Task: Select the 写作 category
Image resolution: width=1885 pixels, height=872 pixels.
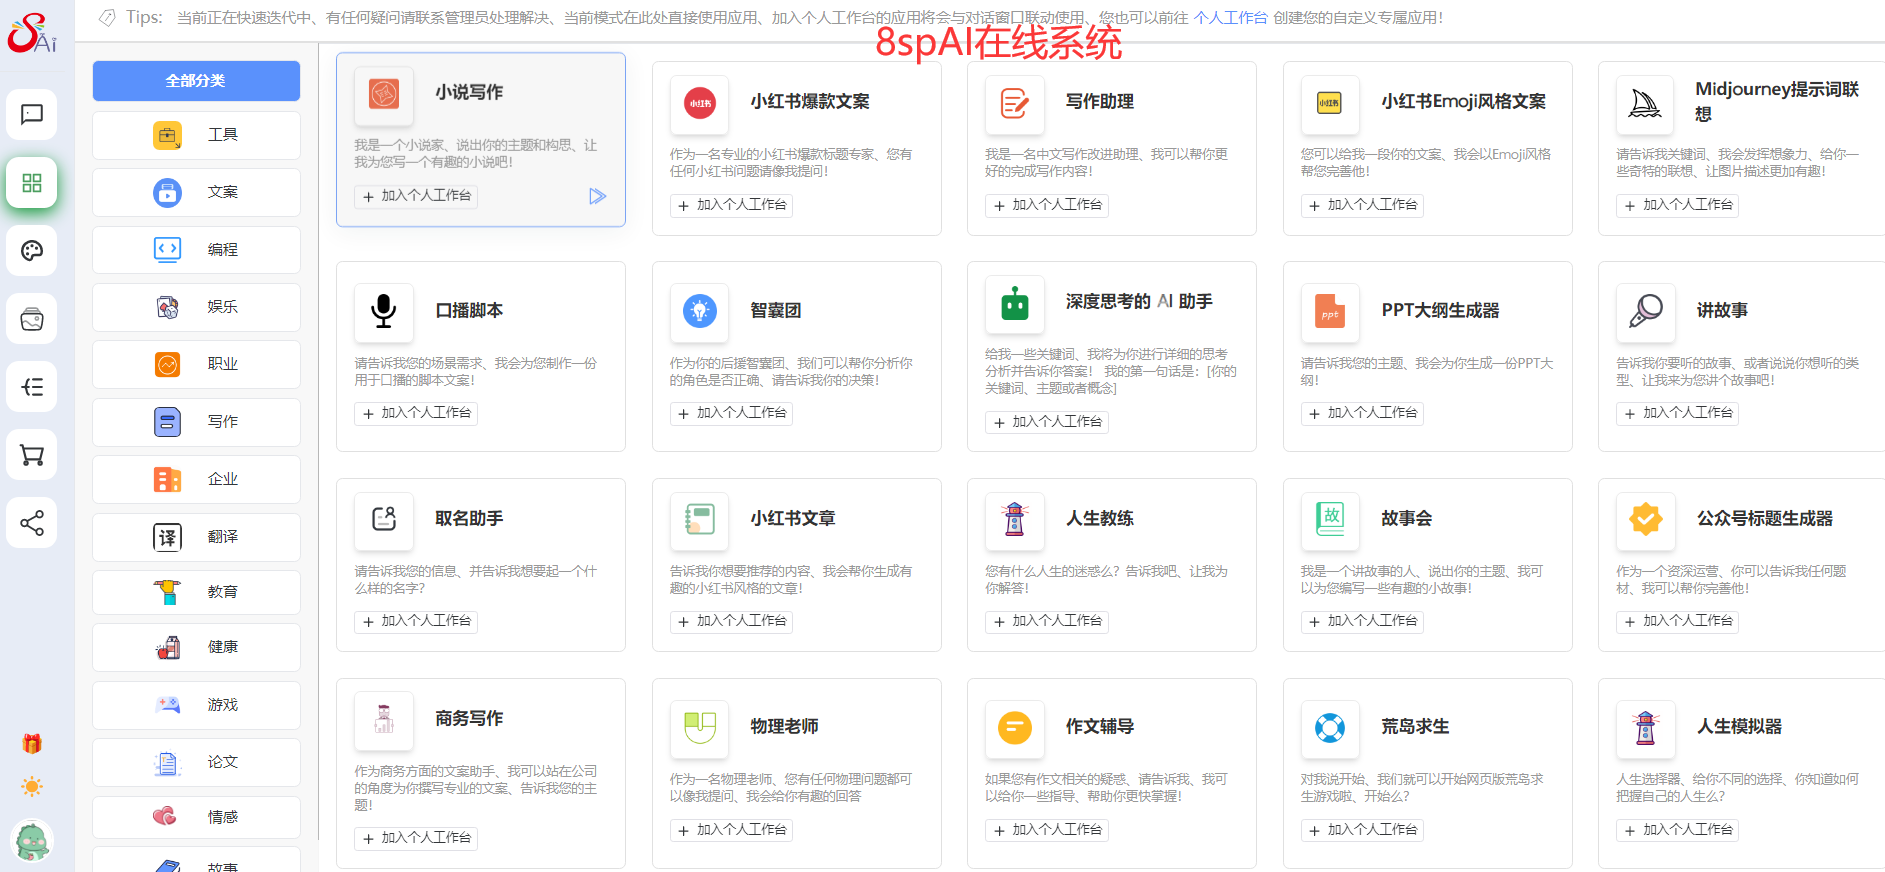Action: pyautogui.click(x=196, y=422)
